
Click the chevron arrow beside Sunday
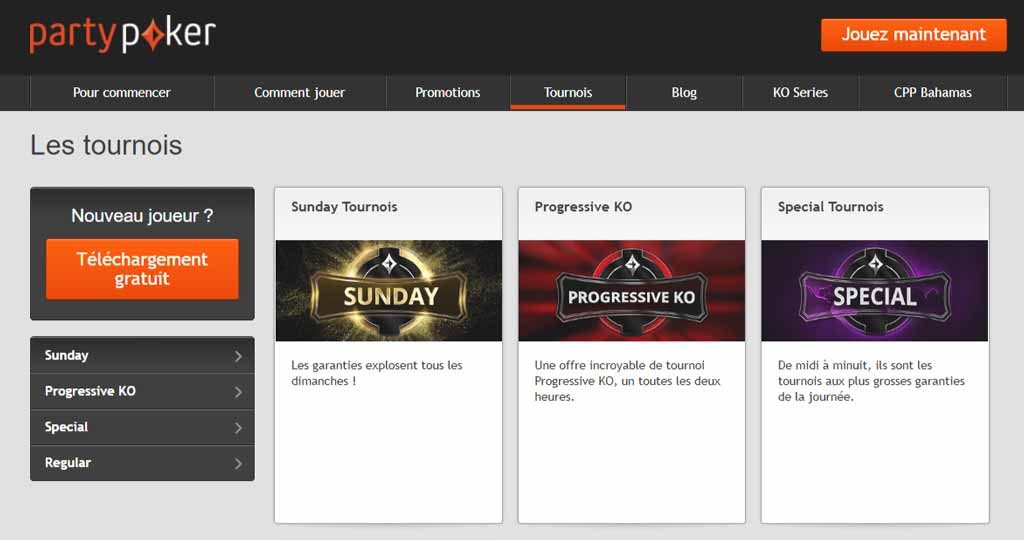pos(238,356)
